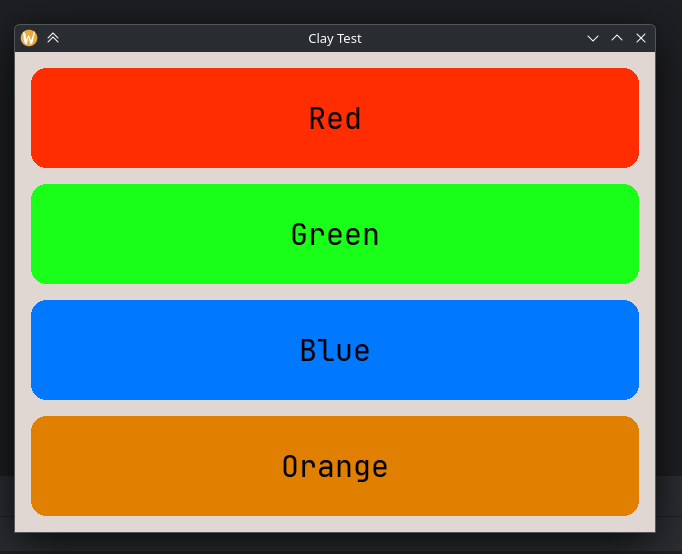This screenshot has height=554, width=682.
Task: Maximize the Clay Test window
Action: pyautogui.click(x=617, y=38)
